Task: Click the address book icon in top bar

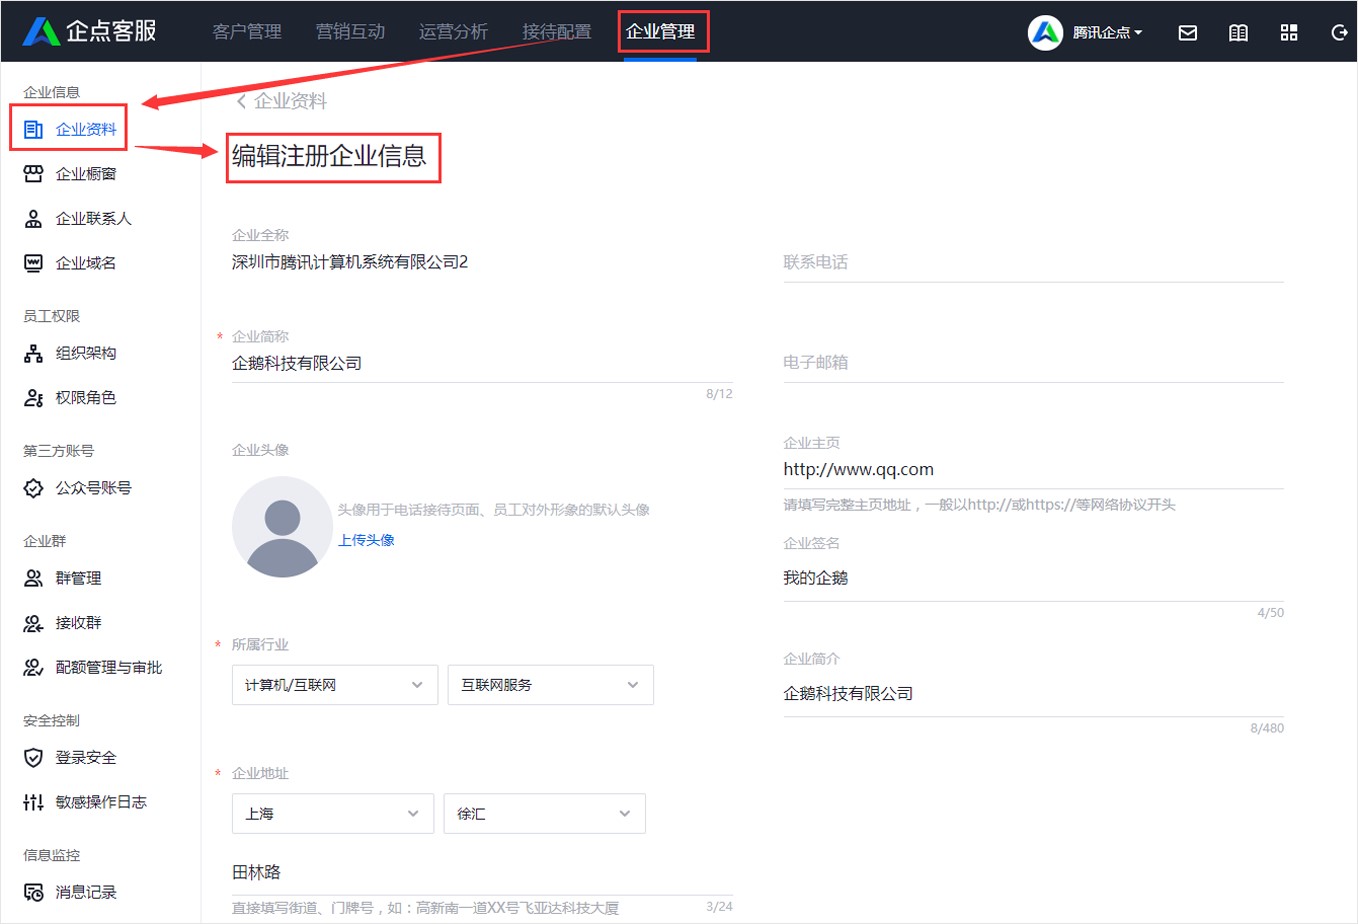Action: (x=1238, y=32)
